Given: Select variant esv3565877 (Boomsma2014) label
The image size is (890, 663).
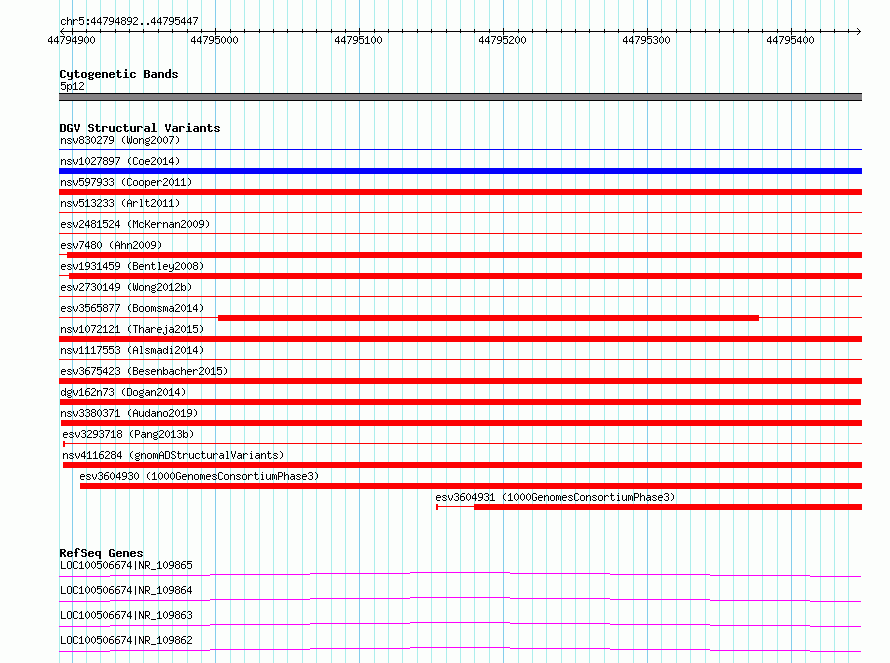Looking at the screenshot, I should coord(132,308).
